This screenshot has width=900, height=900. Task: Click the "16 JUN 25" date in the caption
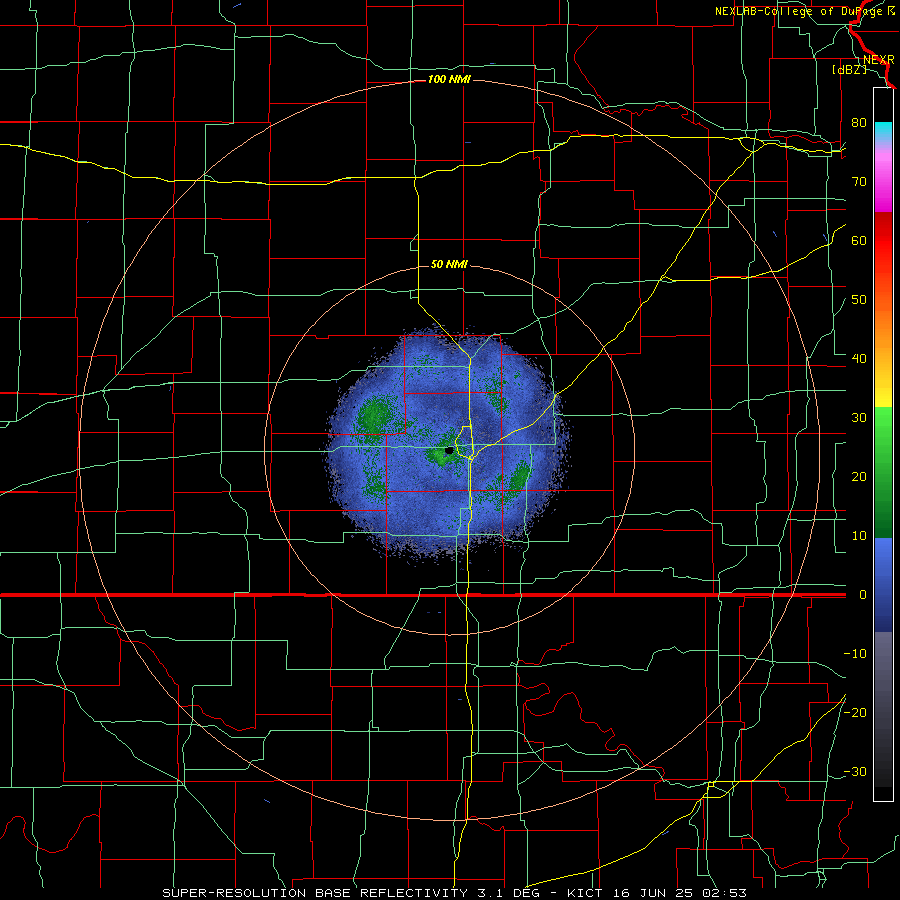(x=651, y=893)
